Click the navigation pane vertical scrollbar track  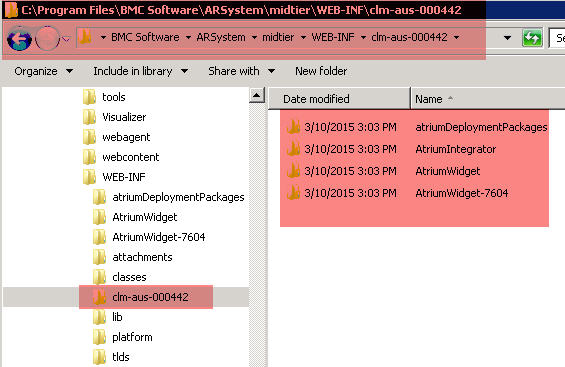257,234
